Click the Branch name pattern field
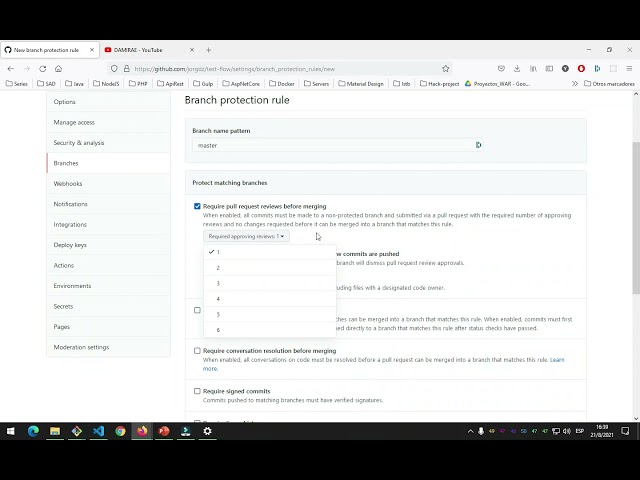 click(x=338, y=145)
